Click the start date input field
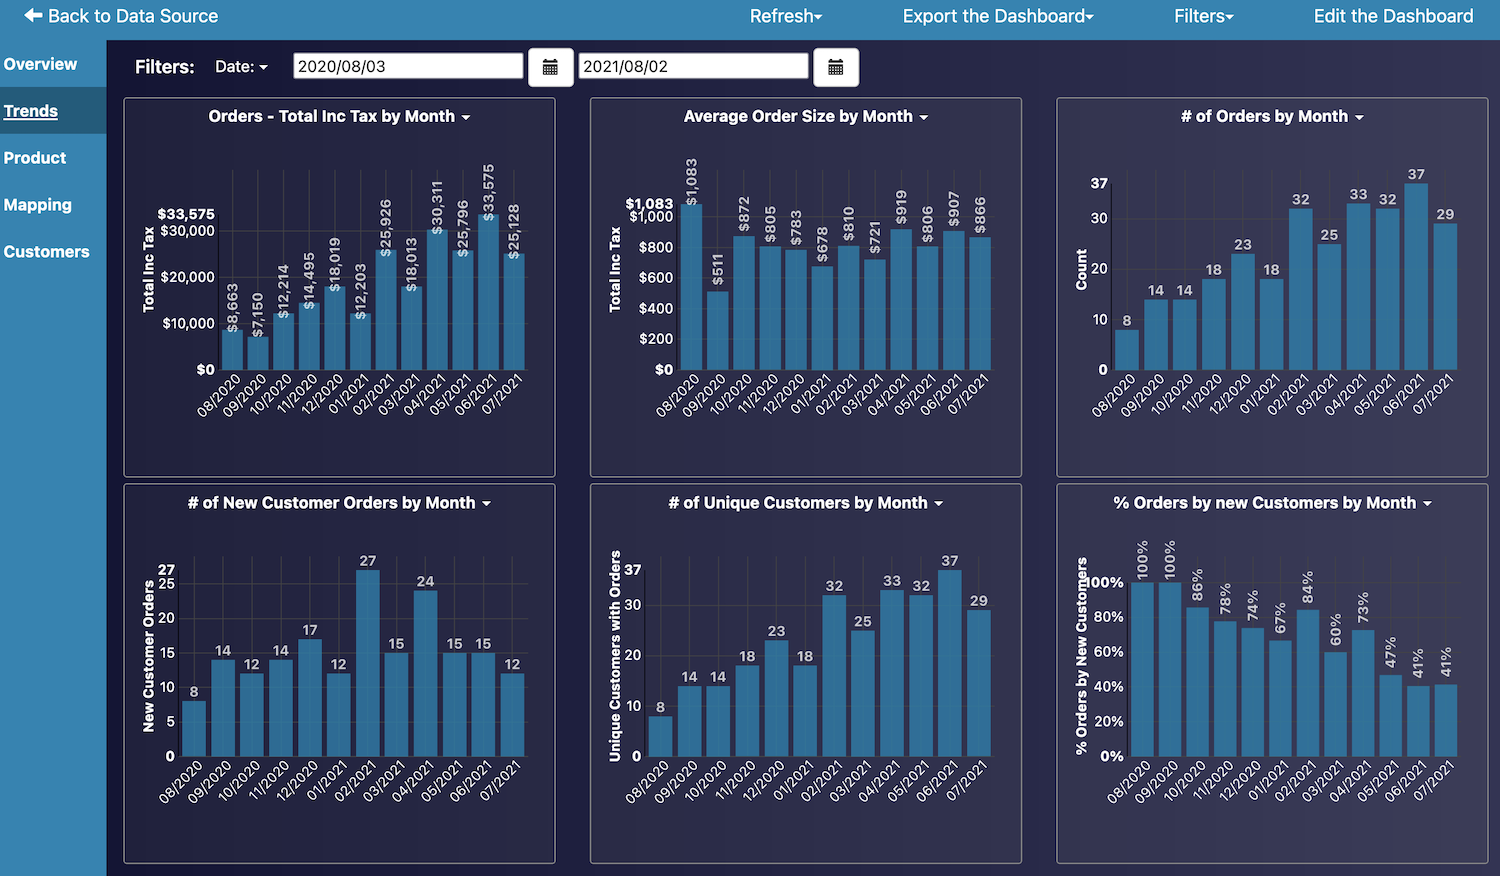The height and width of the screenshot is (876, 1500). 408,66
